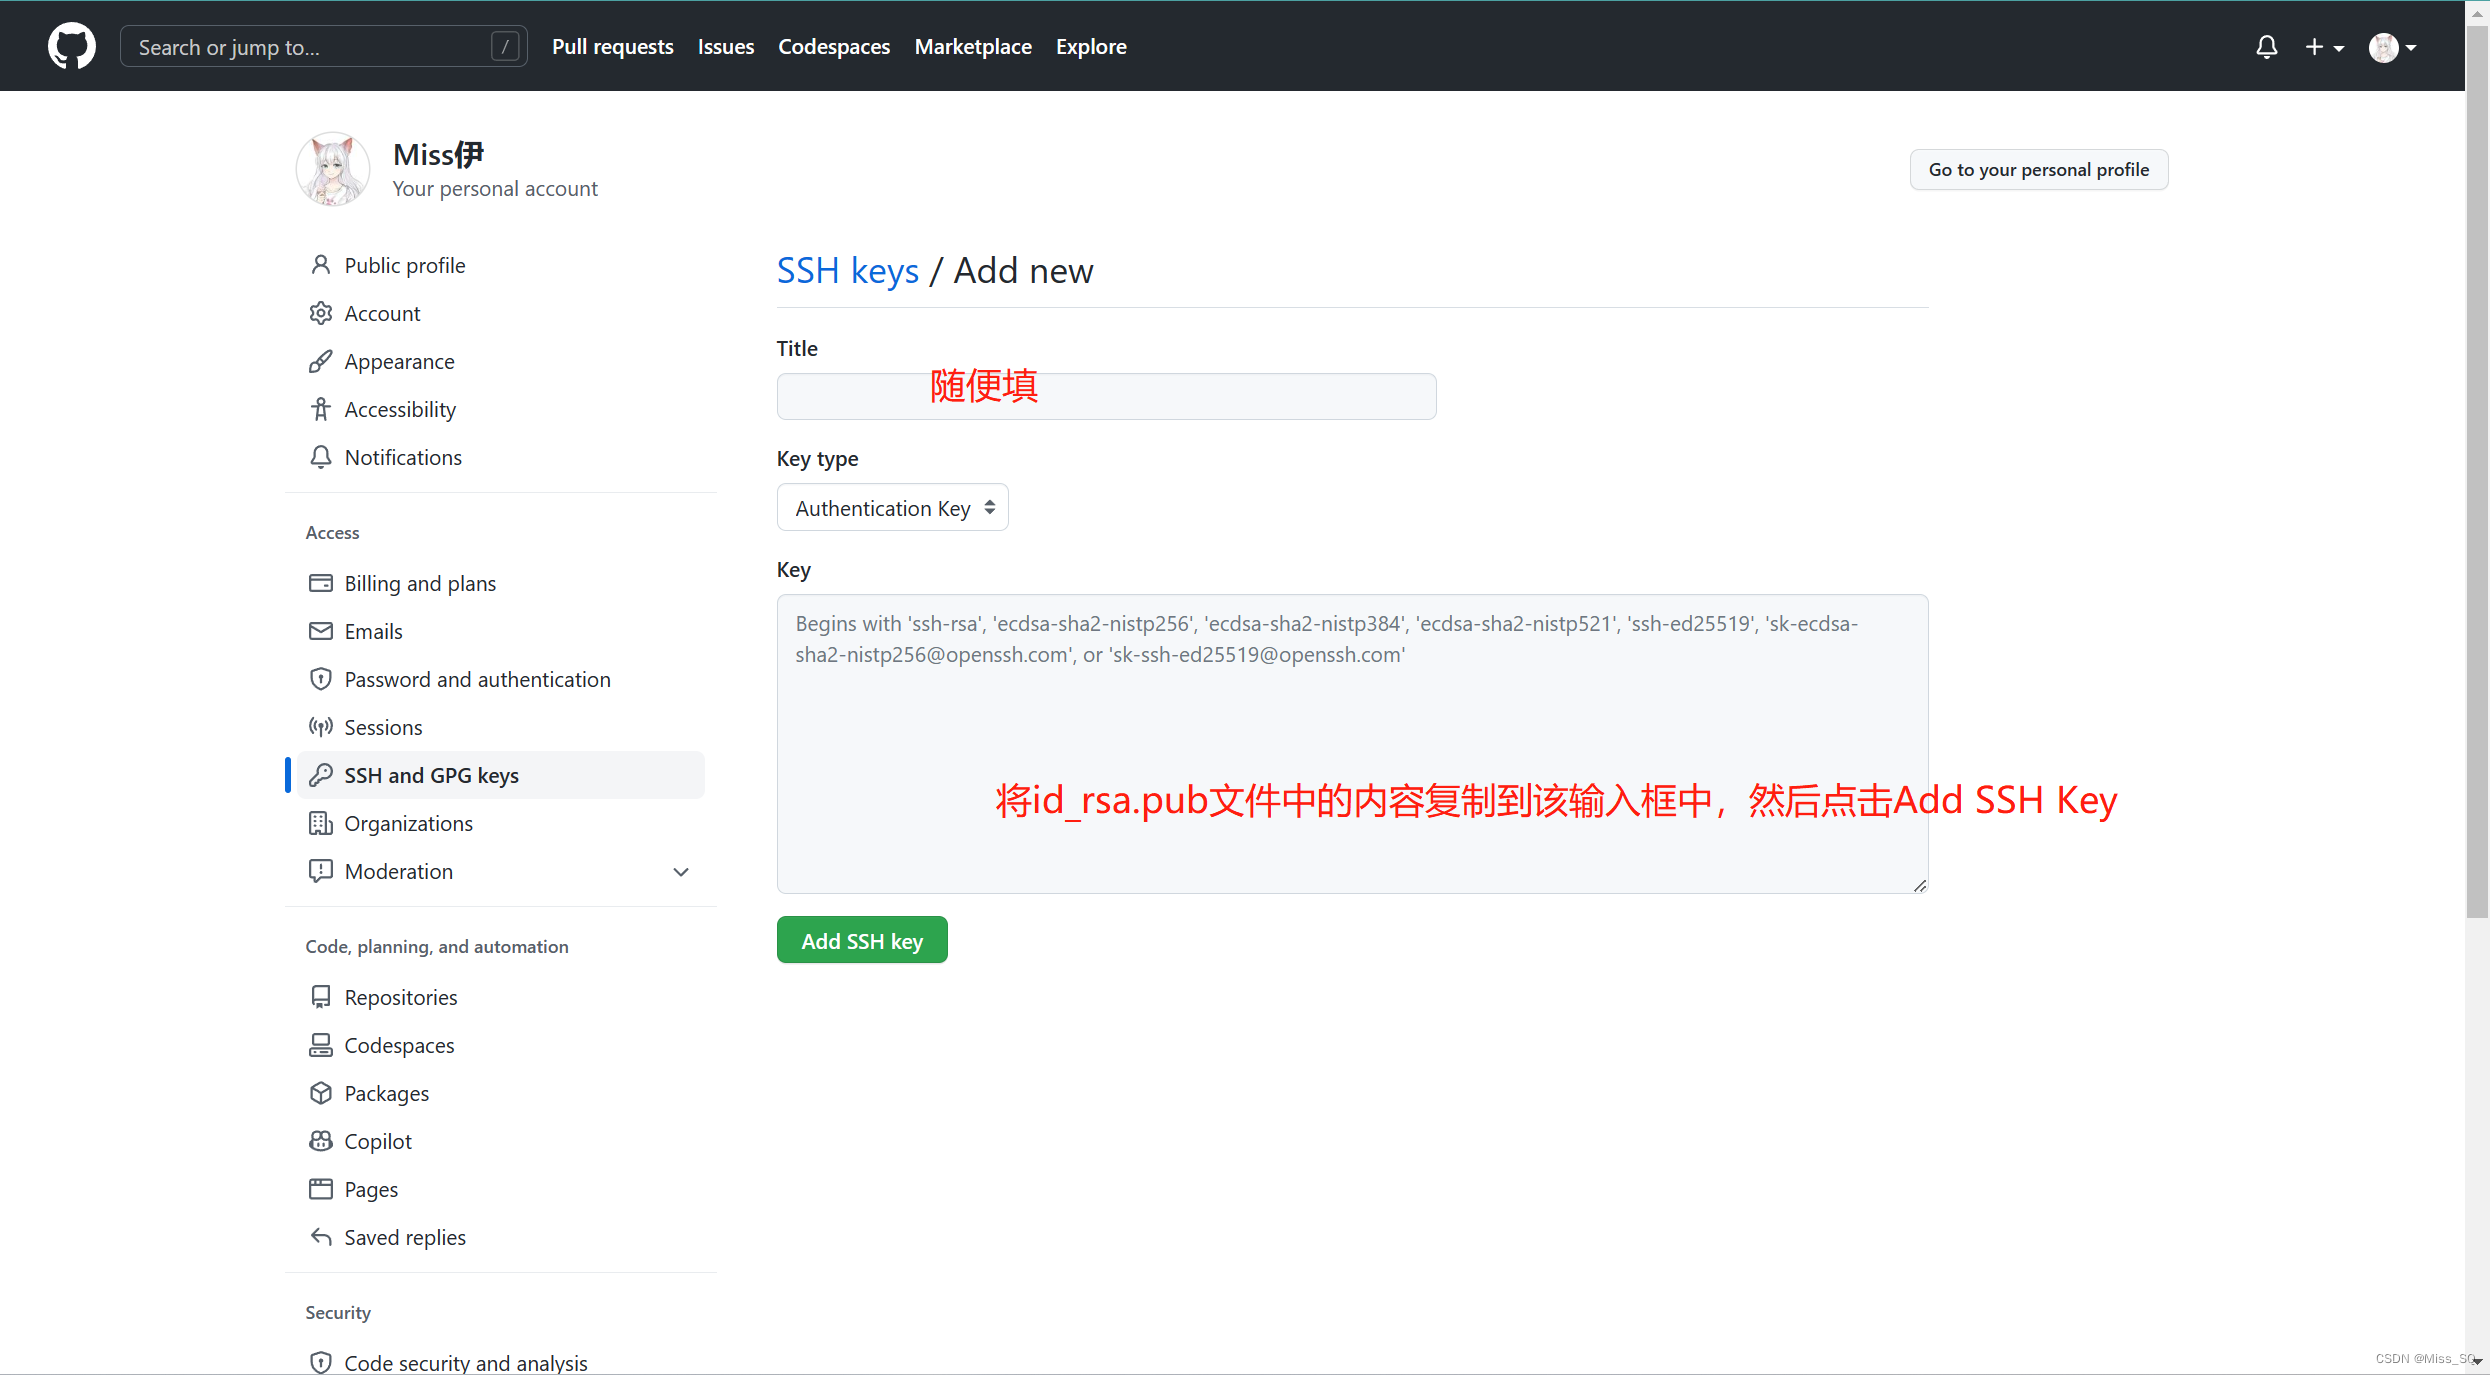
Task: Select the Public profile sidebar icon
Action: coord(320,264)
